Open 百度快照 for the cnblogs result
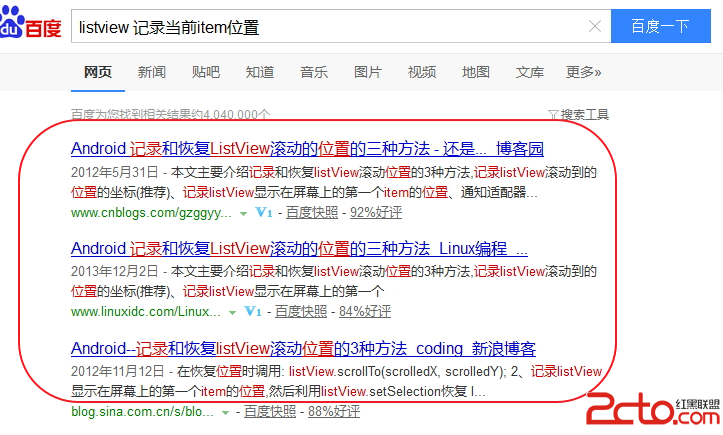Viewport: 723px width, 435px height. [312, 212]
